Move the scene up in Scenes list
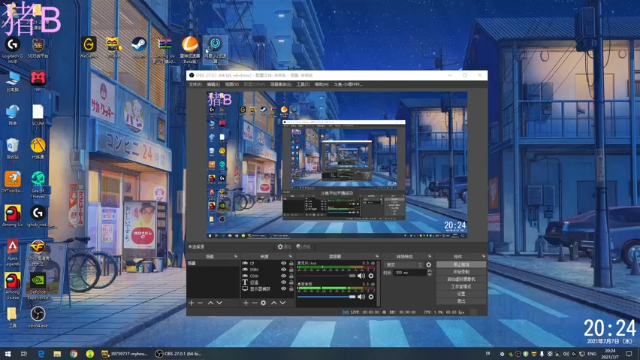 point(210,303)
